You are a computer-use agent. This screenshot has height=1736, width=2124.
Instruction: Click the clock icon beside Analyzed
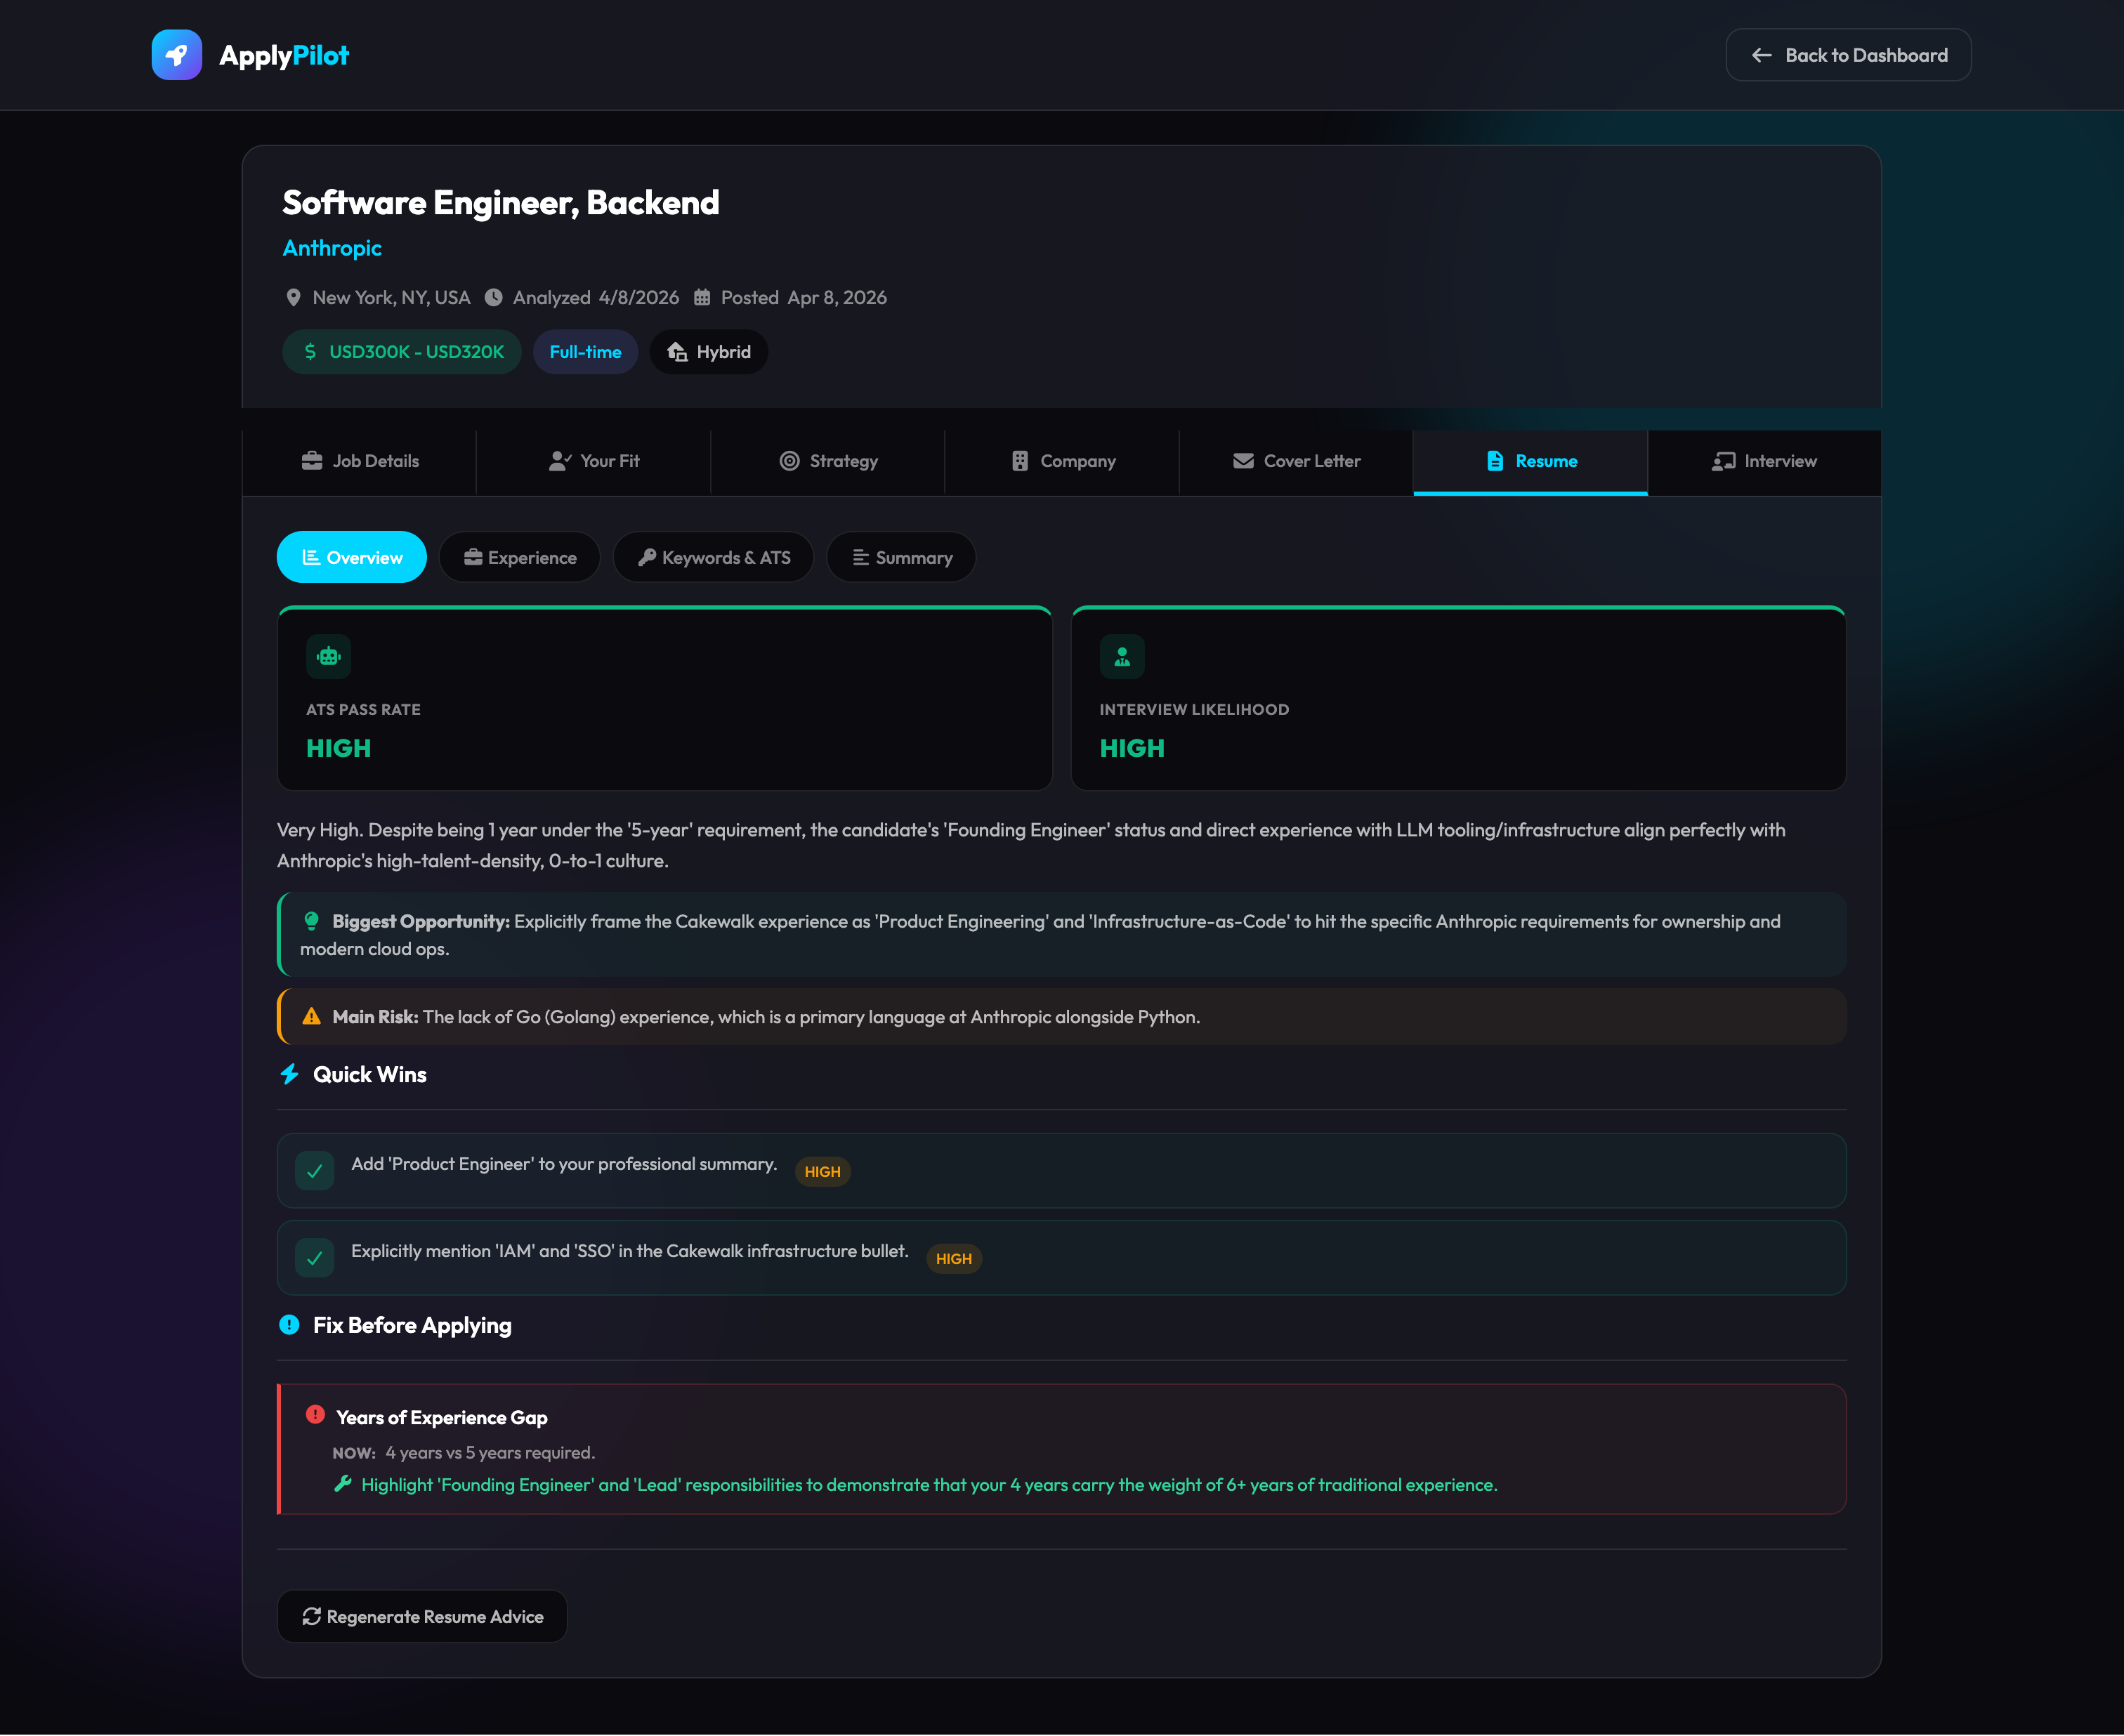click(x=494, y=297)
